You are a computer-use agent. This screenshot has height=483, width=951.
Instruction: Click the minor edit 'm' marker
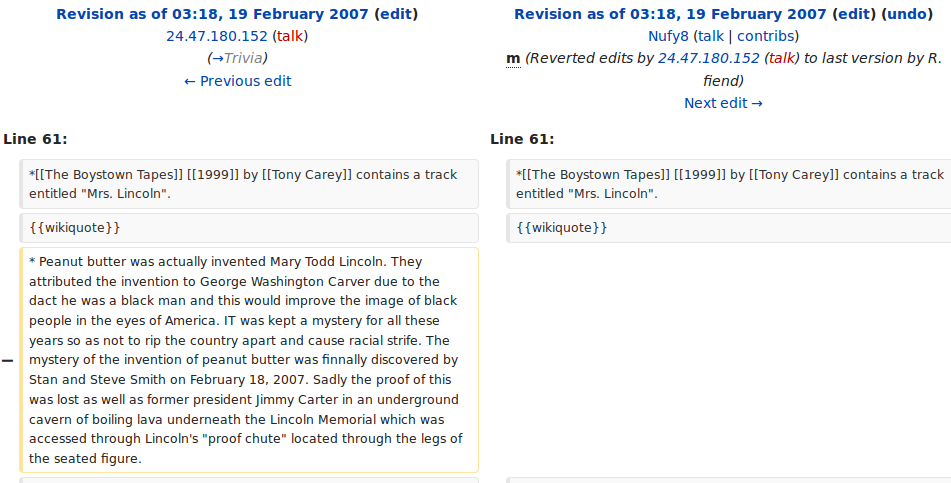coord(513,58)
